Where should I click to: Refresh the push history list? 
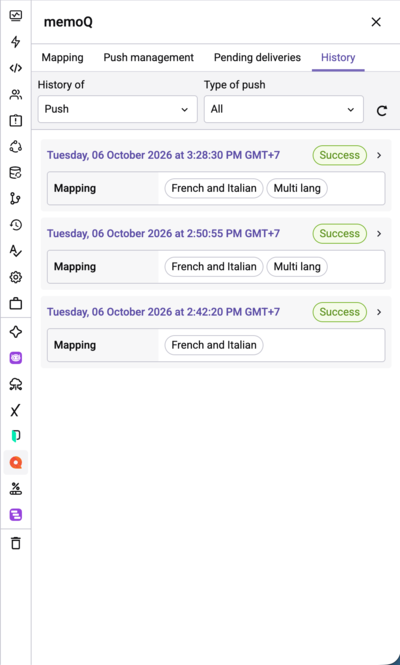pyautogui.click(x=382, y=111)
